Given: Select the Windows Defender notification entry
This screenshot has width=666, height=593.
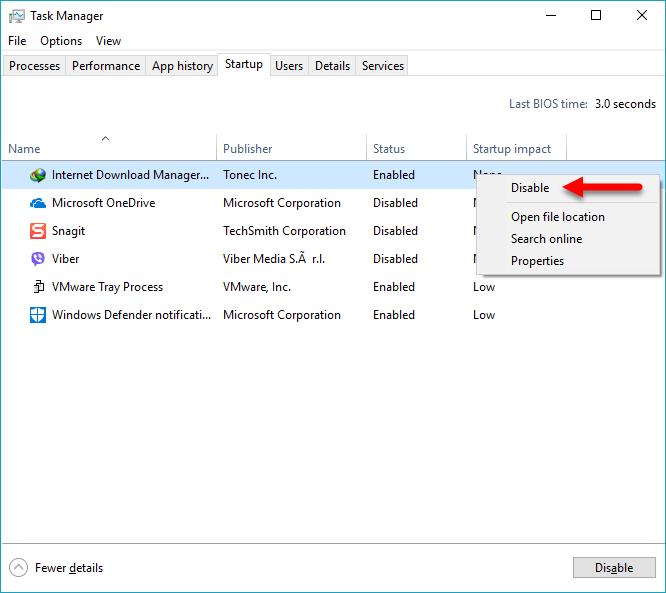Looking at the screenshot, I should click(x=131, y=315).
